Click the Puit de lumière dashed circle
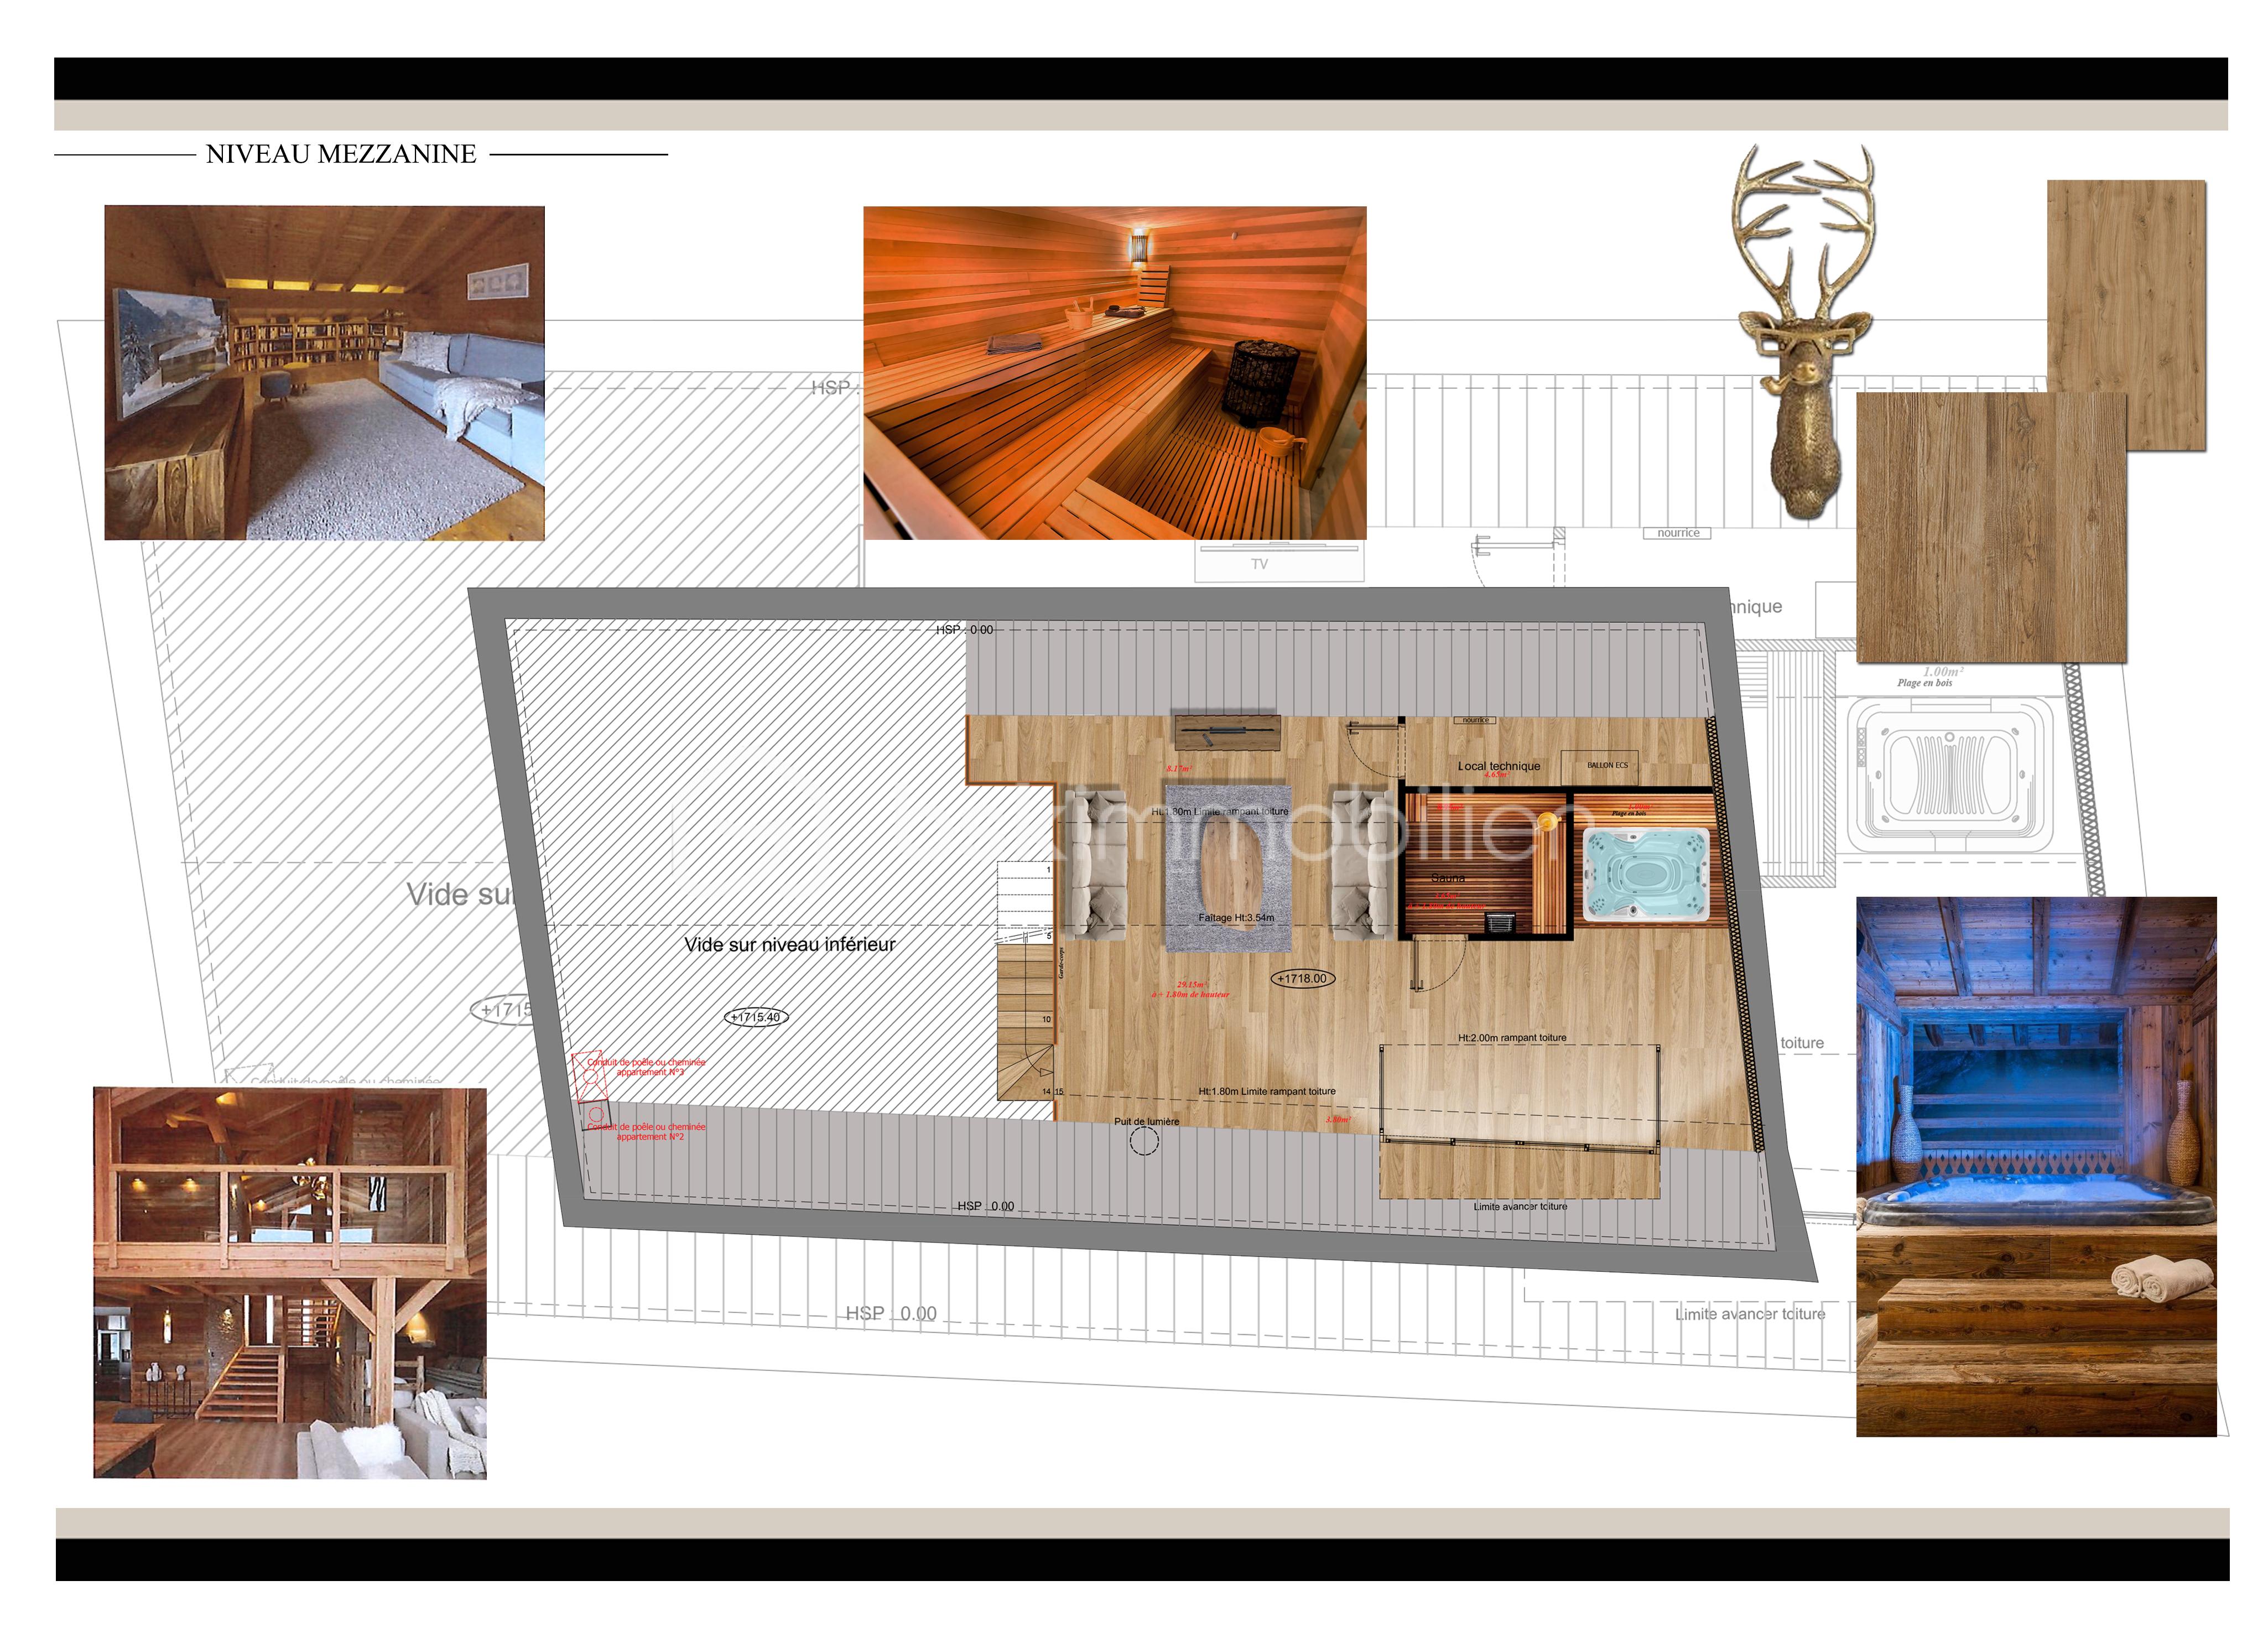This screenshot has height=1643, width=2268. [x=1144, y=1141]
